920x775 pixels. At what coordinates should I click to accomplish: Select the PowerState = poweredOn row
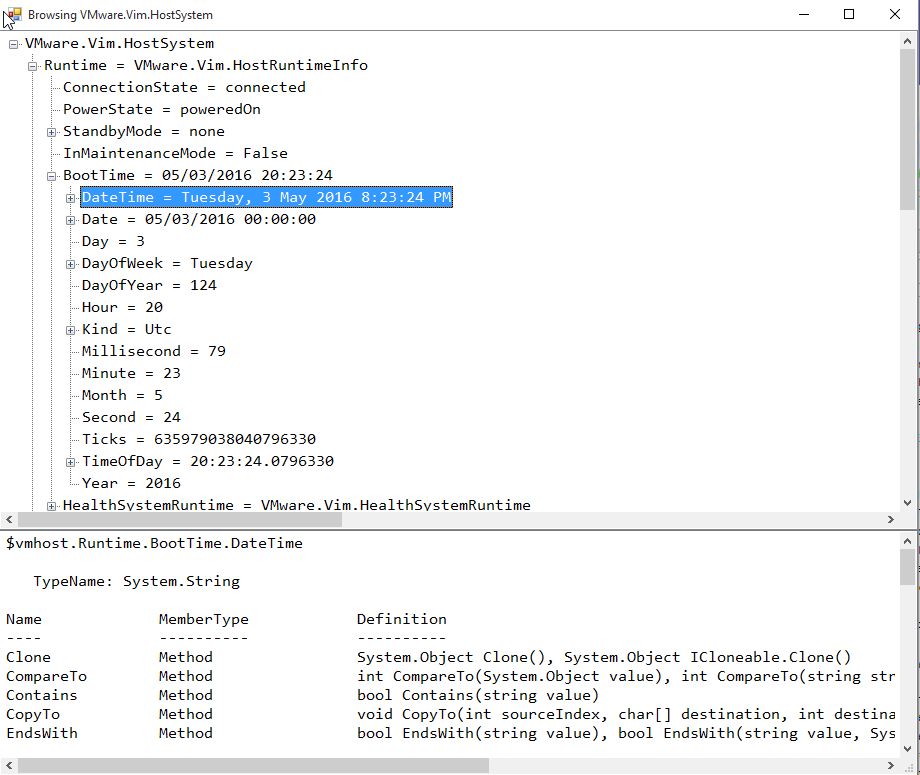click(x=162, y=109)
